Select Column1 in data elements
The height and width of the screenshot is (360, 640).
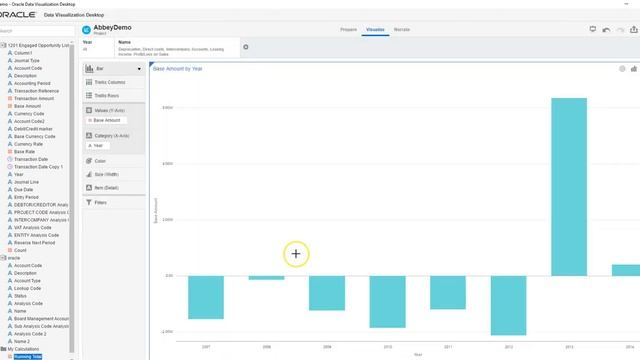(x=23, y=53)
